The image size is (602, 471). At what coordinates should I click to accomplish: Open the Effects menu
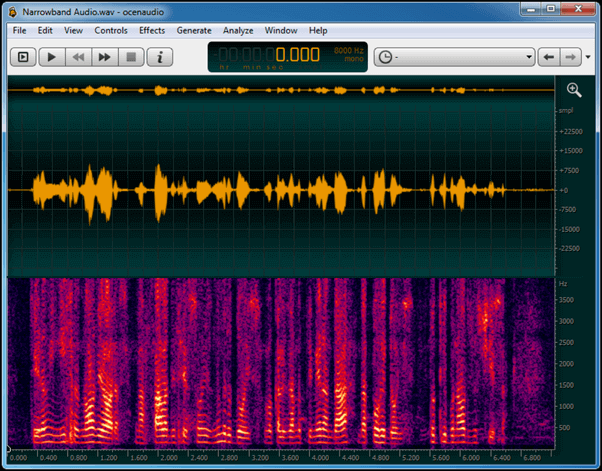coord(152,30)
